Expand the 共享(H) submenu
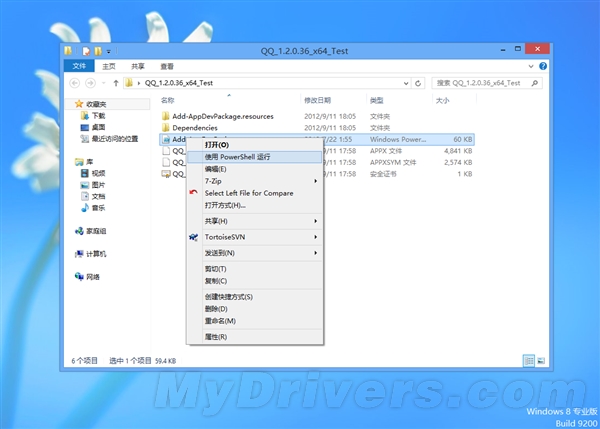Screen dimensions: 600x429 click(x=316, y=221)
